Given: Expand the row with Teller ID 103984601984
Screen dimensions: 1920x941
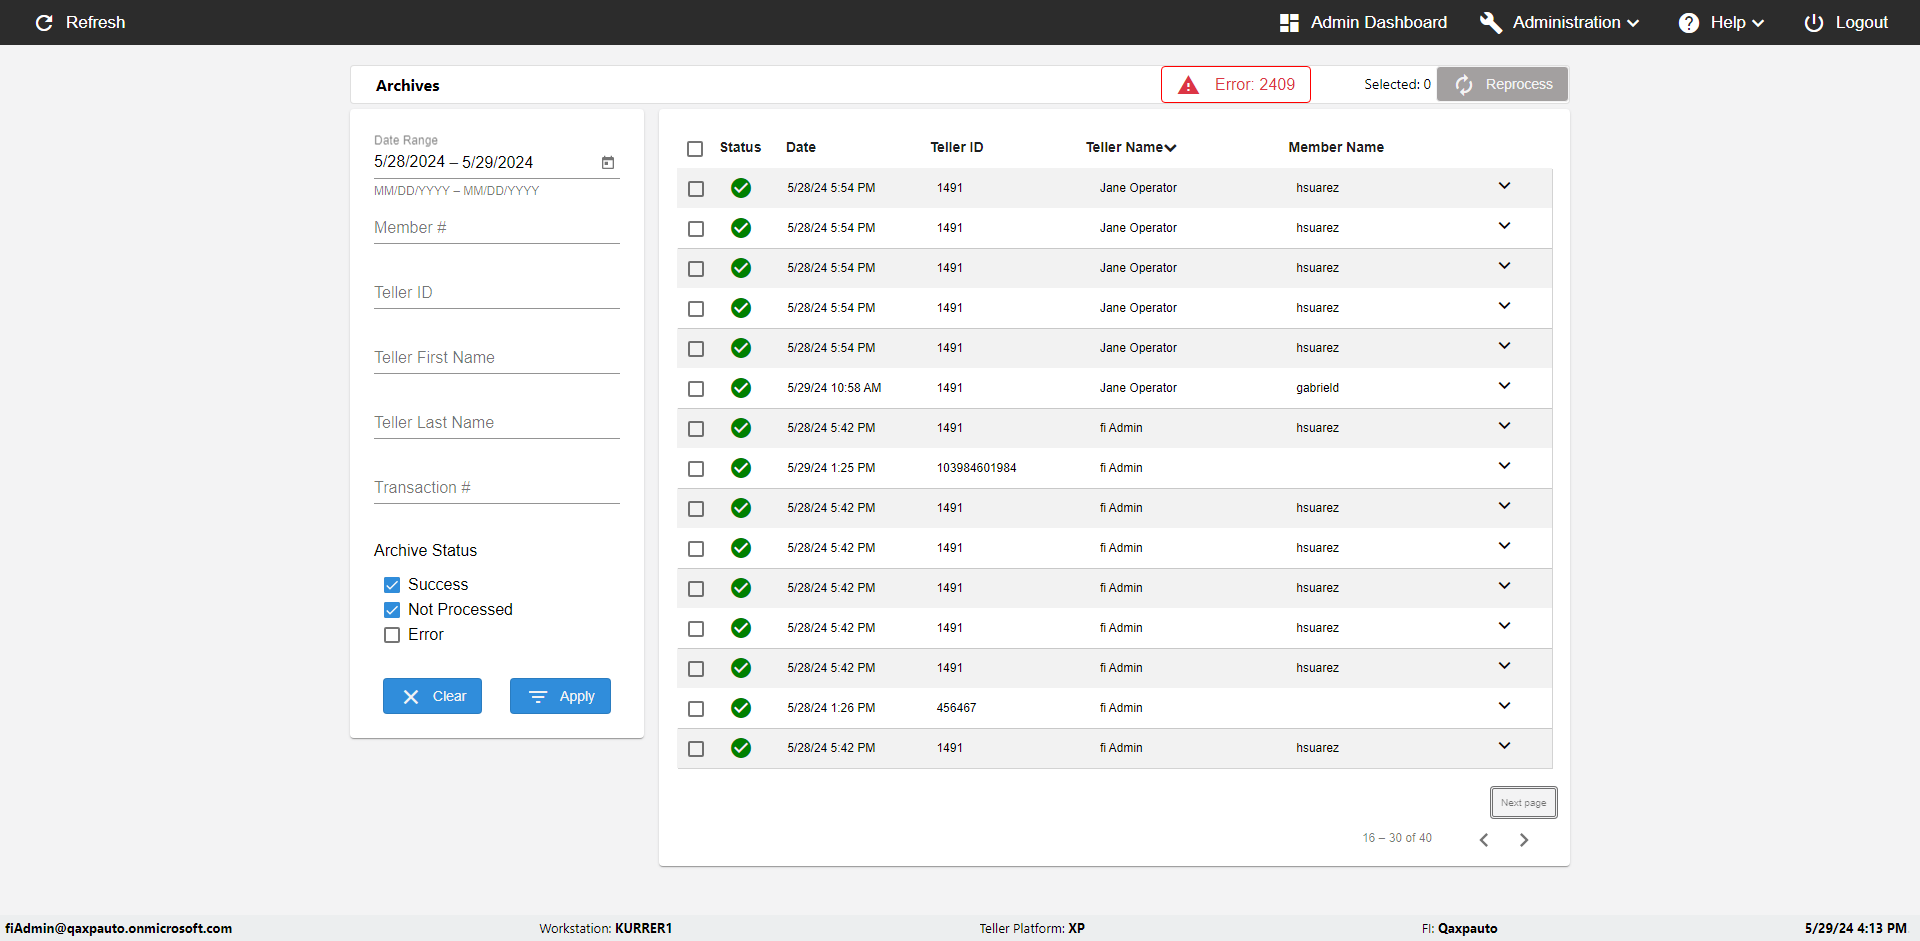Looking at the screenshot, I should point(1504,466).
